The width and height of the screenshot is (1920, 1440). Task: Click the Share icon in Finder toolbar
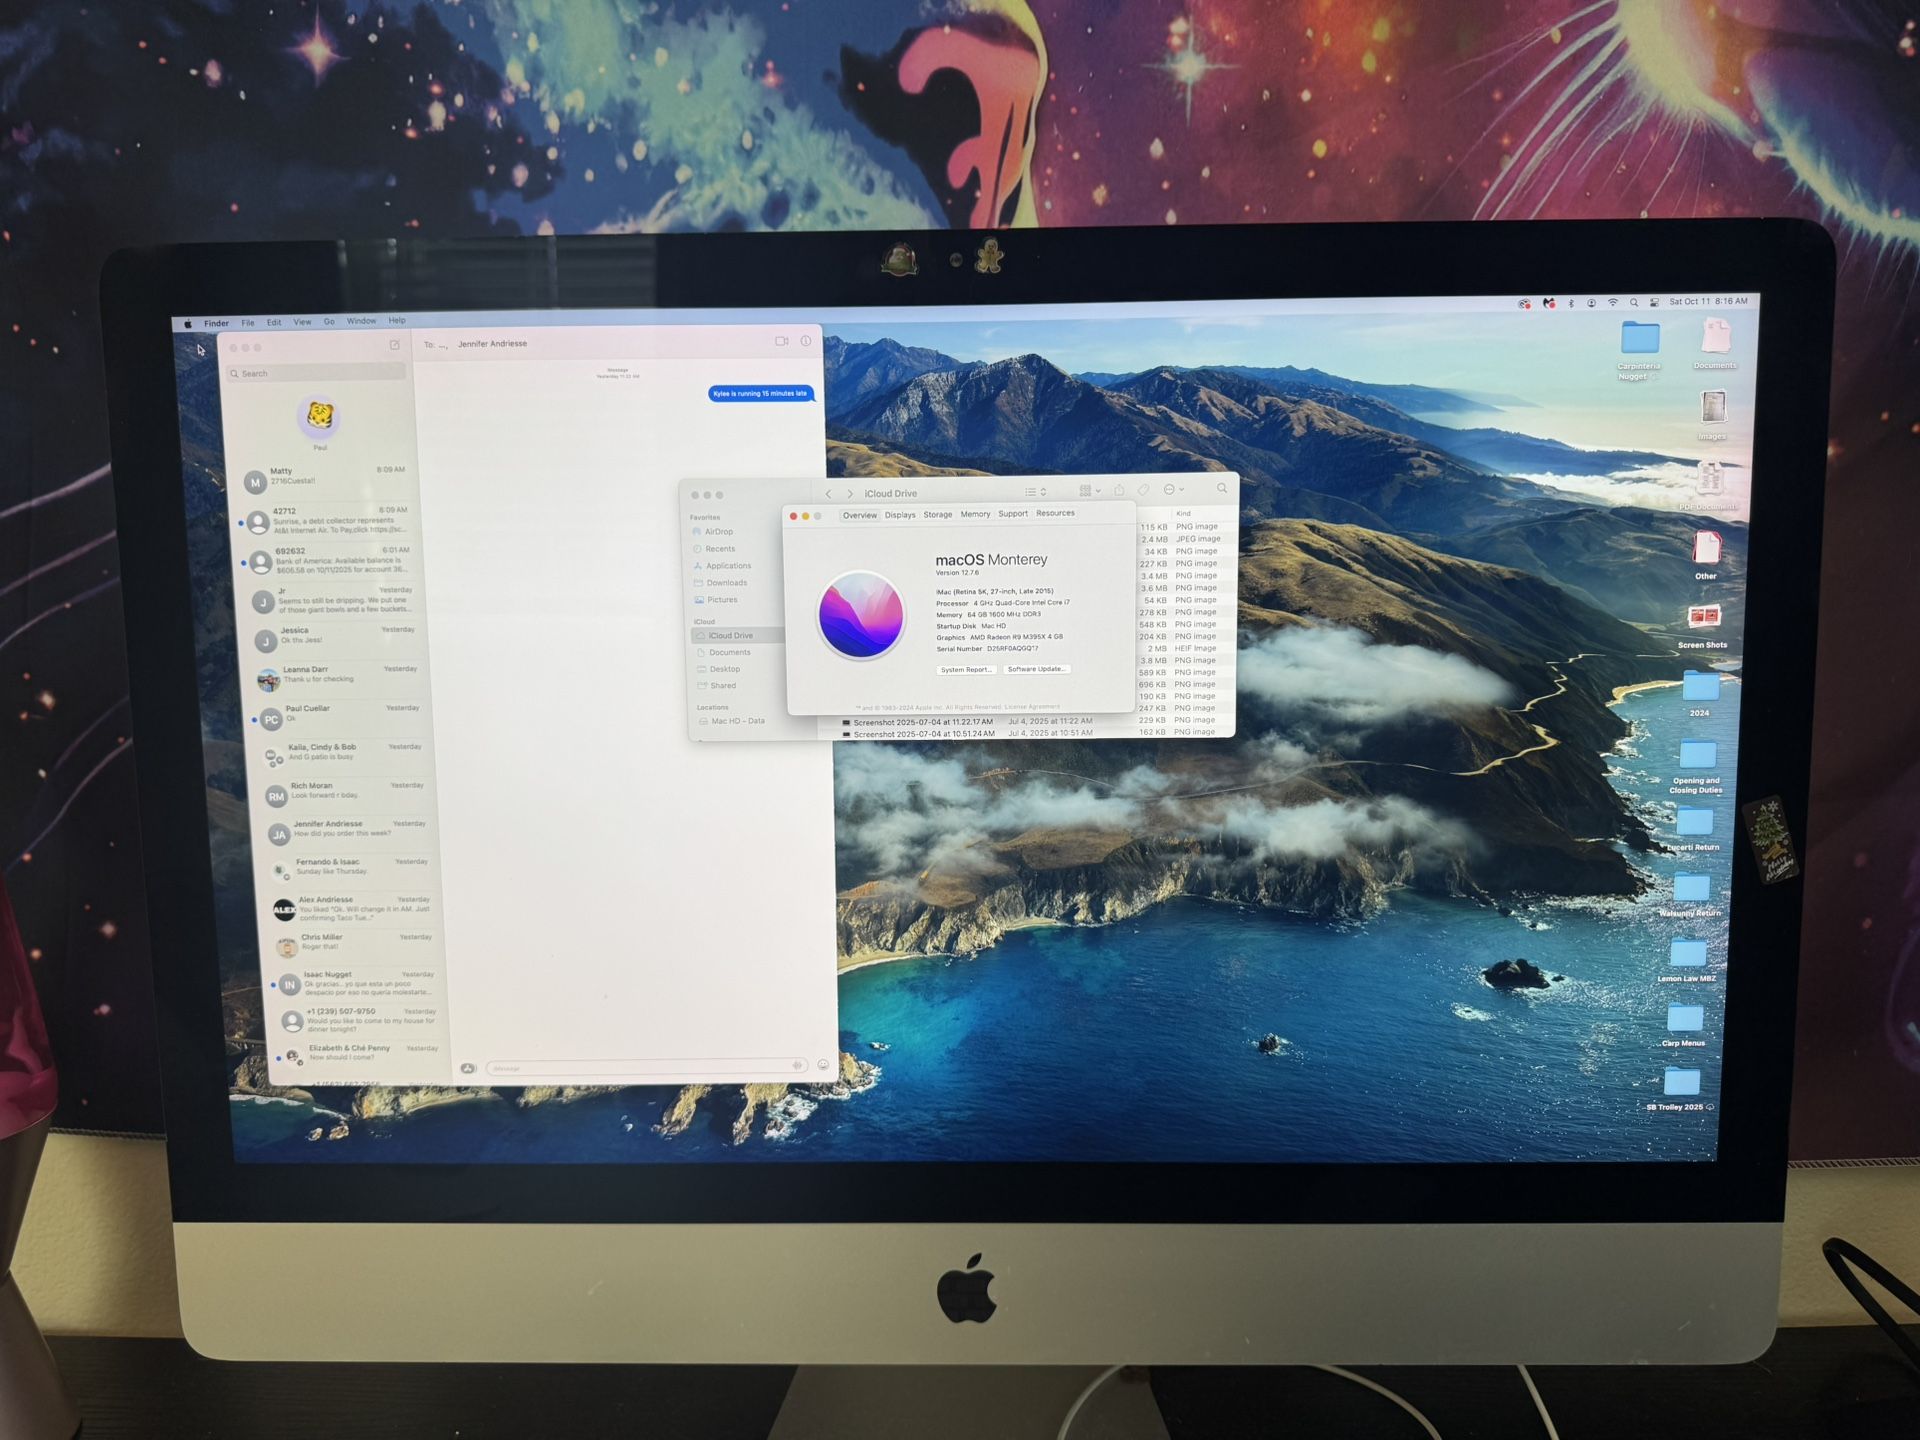coord(1119,492)
